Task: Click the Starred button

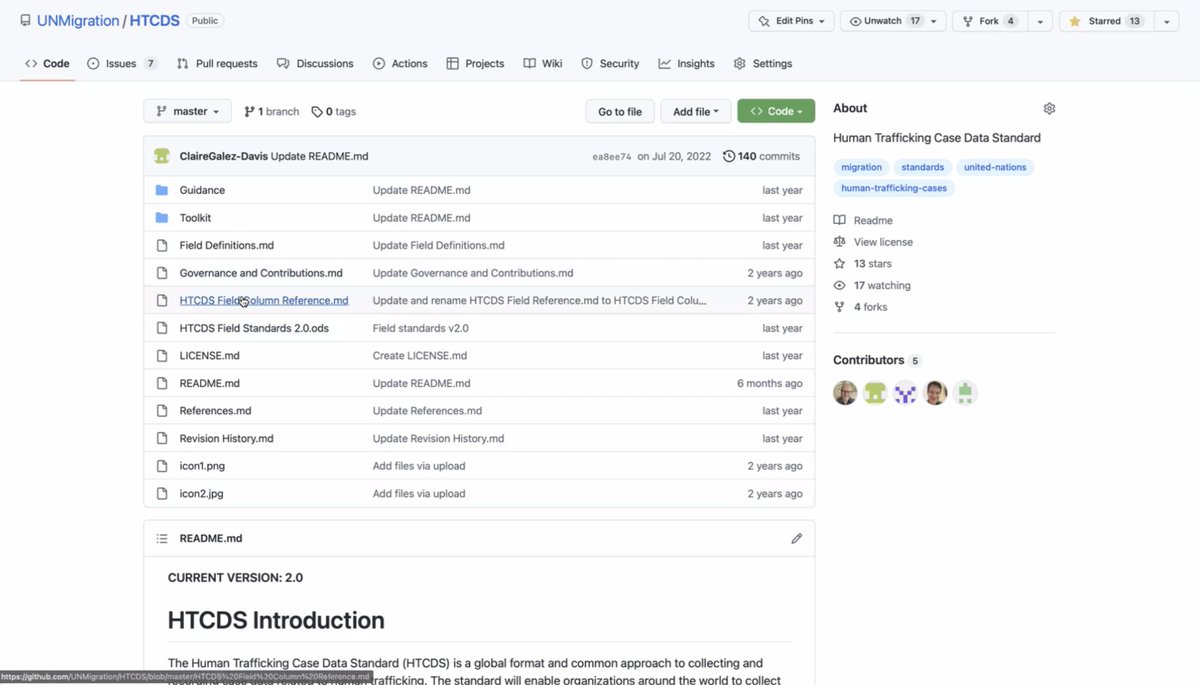Action: (1106, 21)
